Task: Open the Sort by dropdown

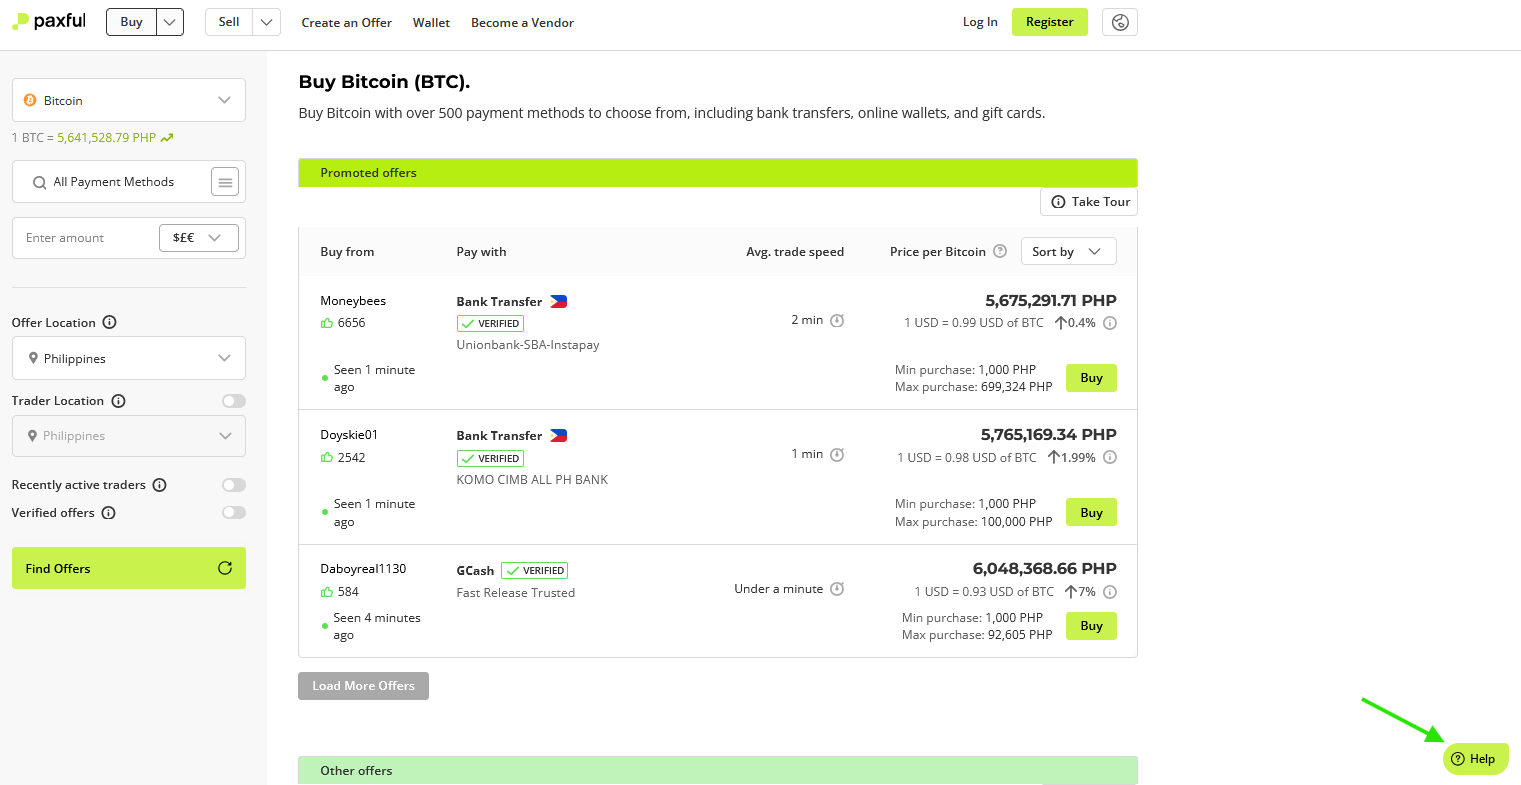Action: pyautogui.click(x=1068, y=251)
